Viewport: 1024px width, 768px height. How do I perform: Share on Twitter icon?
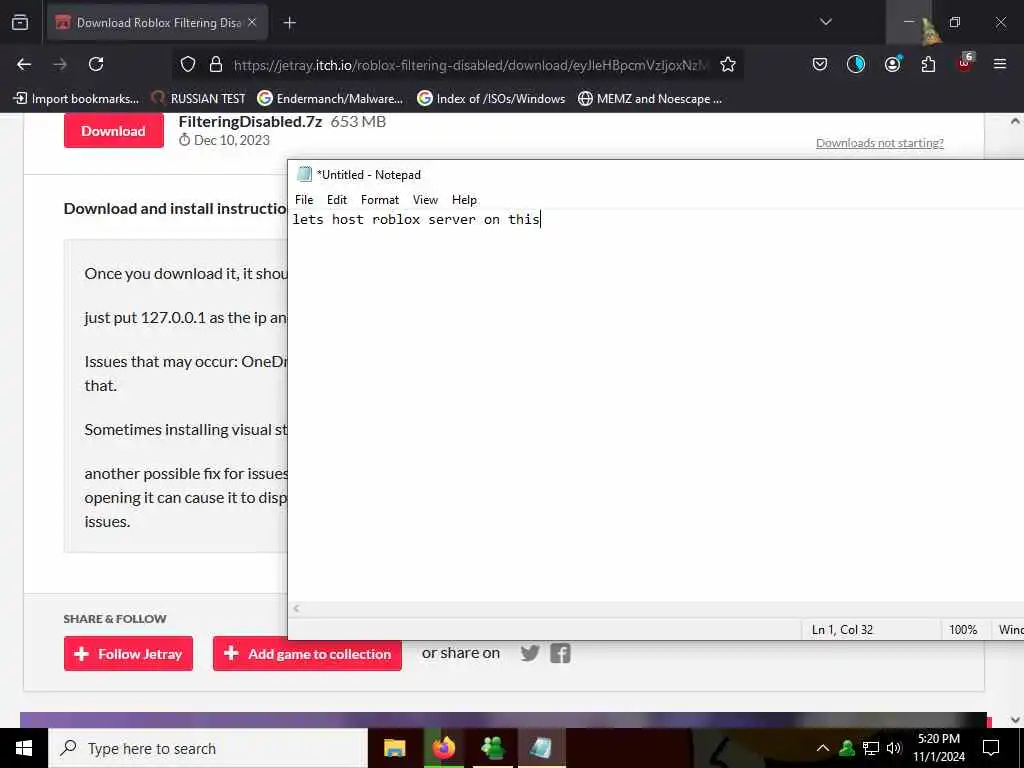[x=530, y=653]
